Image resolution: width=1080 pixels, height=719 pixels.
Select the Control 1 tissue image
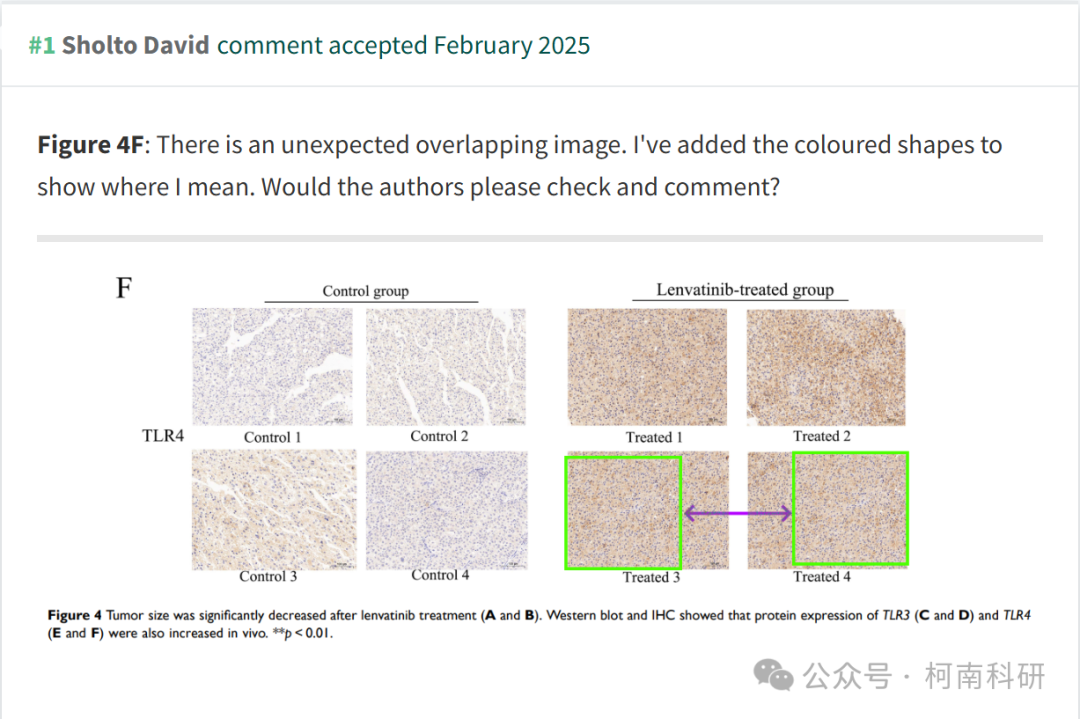pyautogui.click(x=272, y=366)
